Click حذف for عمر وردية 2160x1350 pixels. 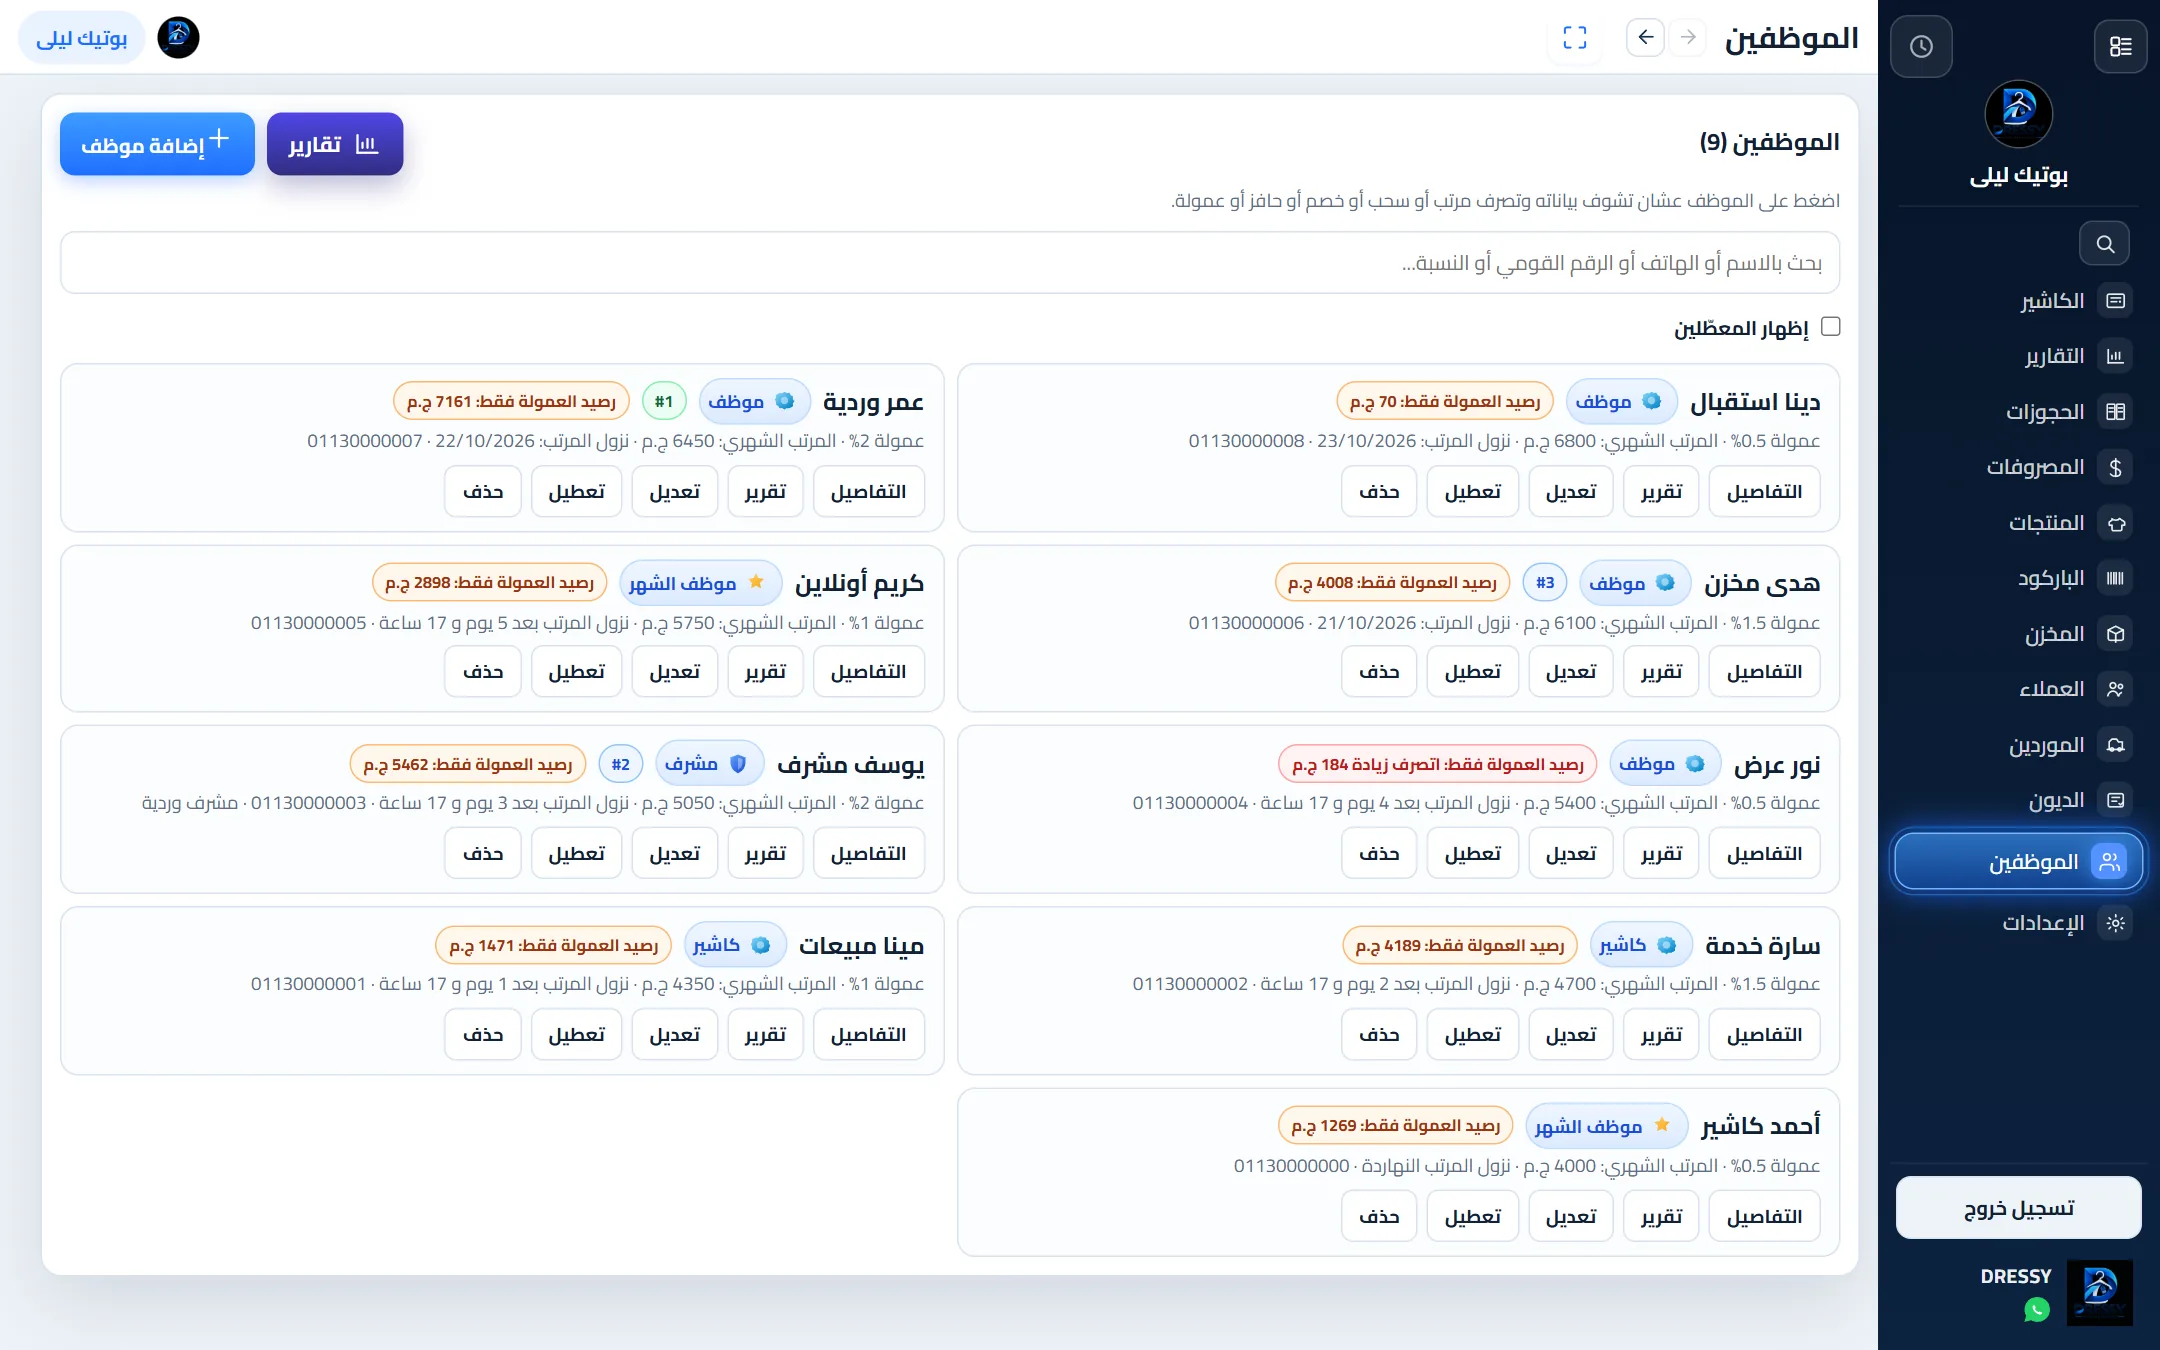tap(483, 492)
